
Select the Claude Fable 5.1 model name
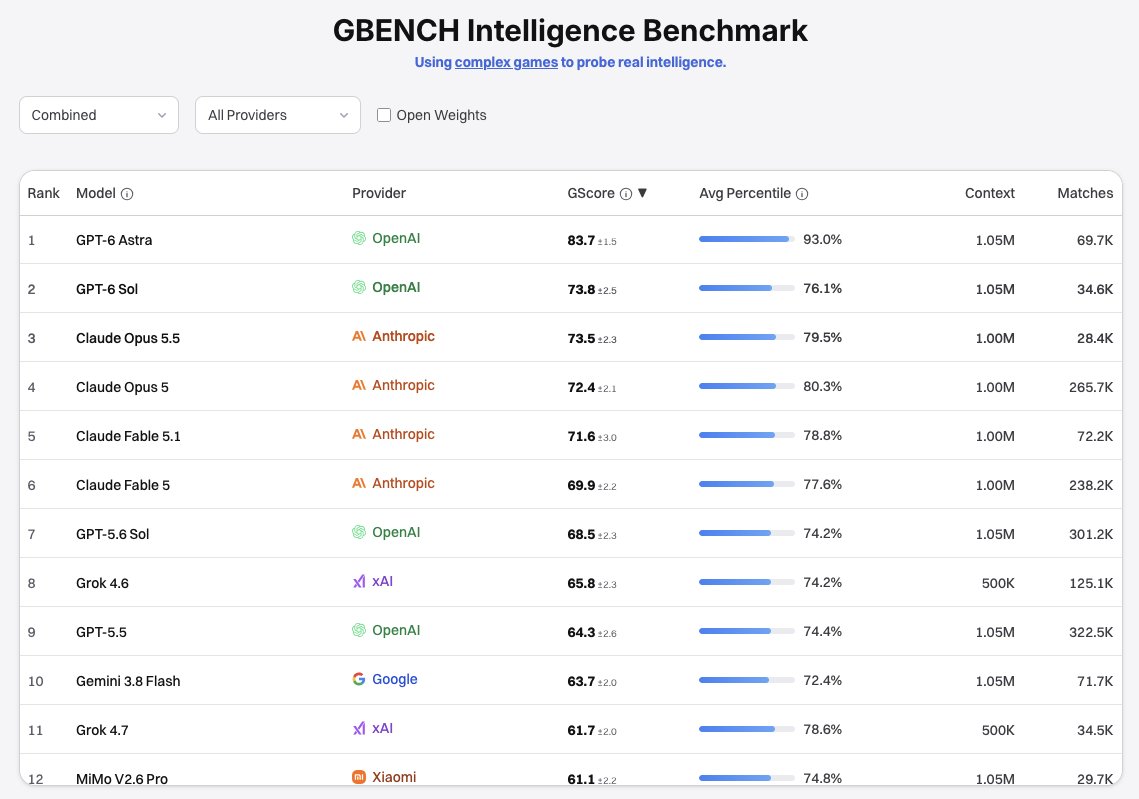coord(128,437)
